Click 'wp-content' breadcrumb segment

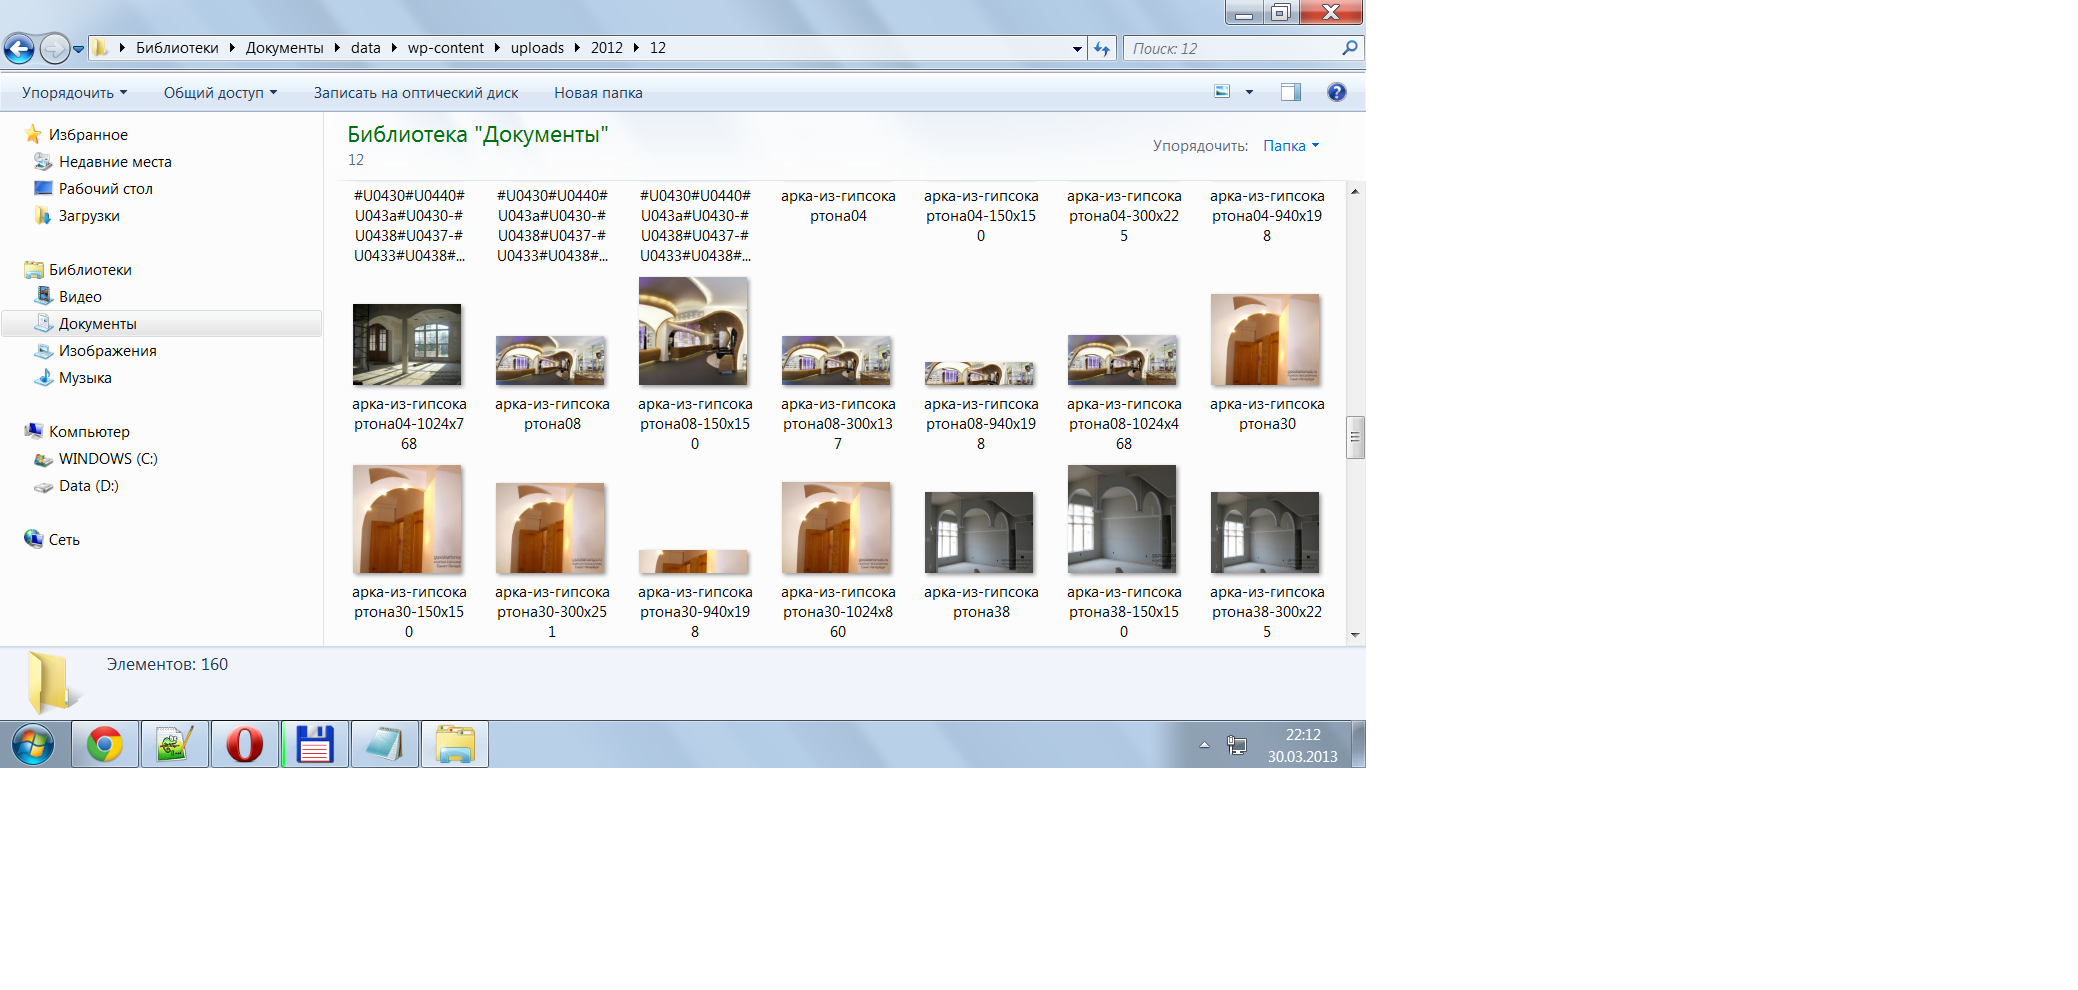coord(446,48)
